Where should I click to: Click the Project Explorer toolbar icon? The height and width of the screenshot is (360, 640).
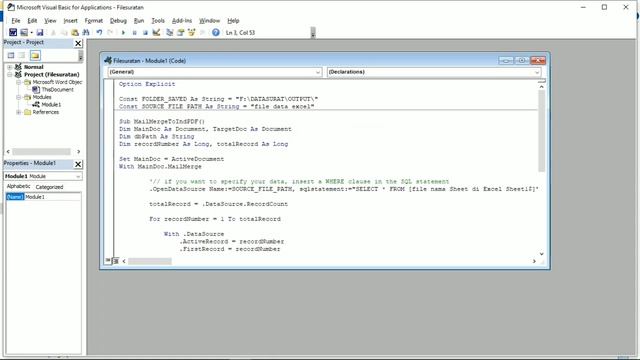(x=170, y=32)
